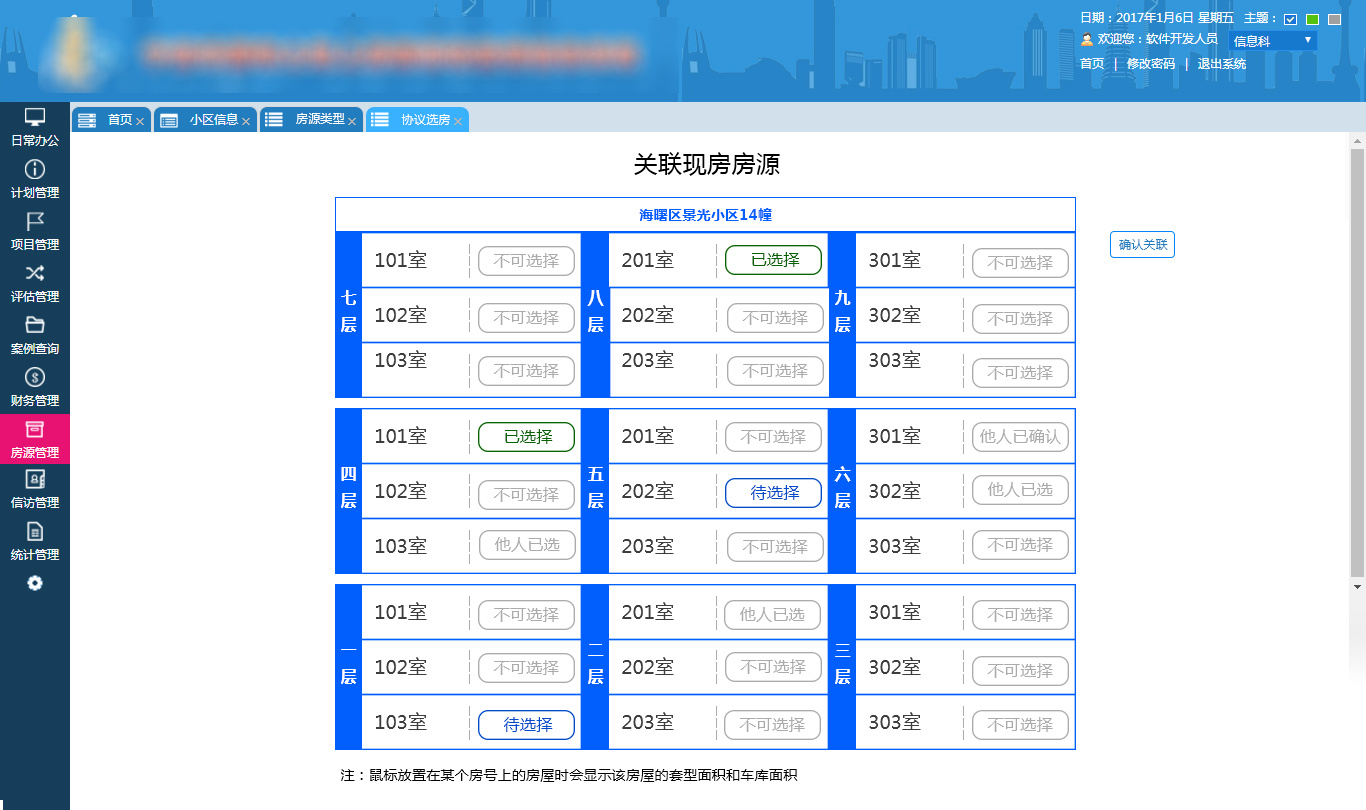
Task: Click the settings gear at sidebar bottom
Action: pyautogui.click(x=34, y=583)
